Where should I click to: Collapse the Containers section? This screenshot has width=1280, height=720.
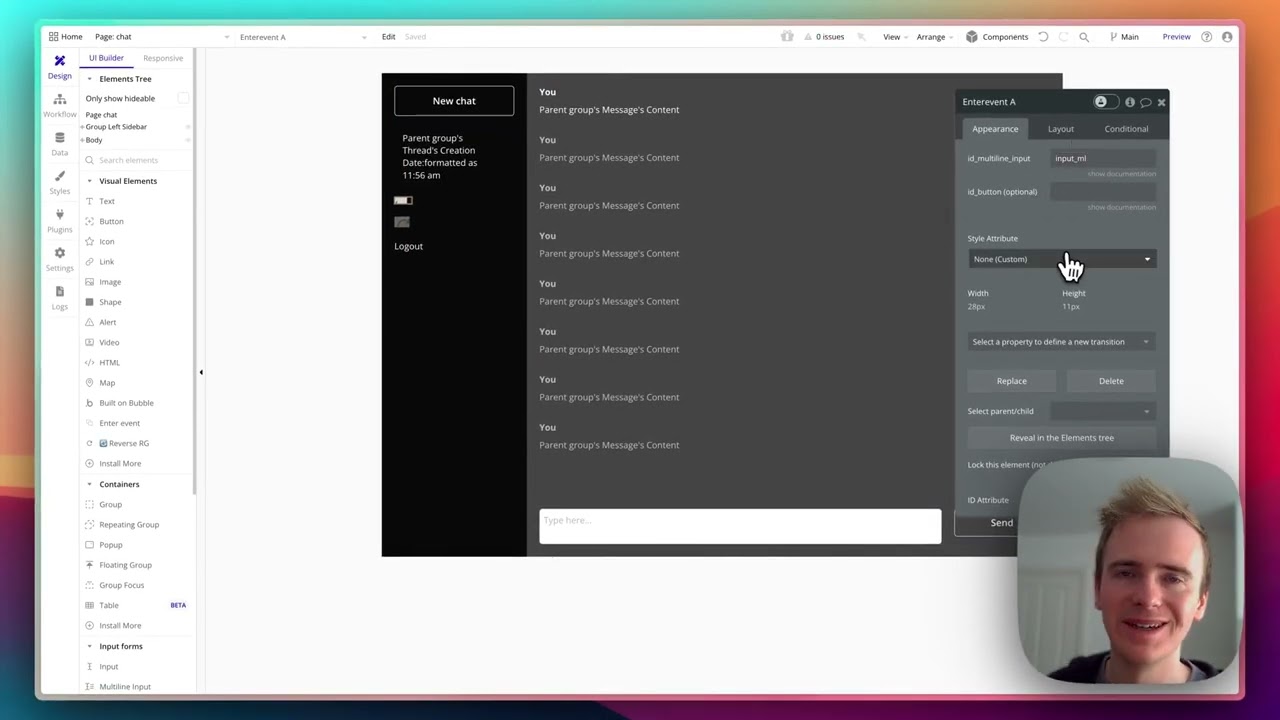click(89, 484)
